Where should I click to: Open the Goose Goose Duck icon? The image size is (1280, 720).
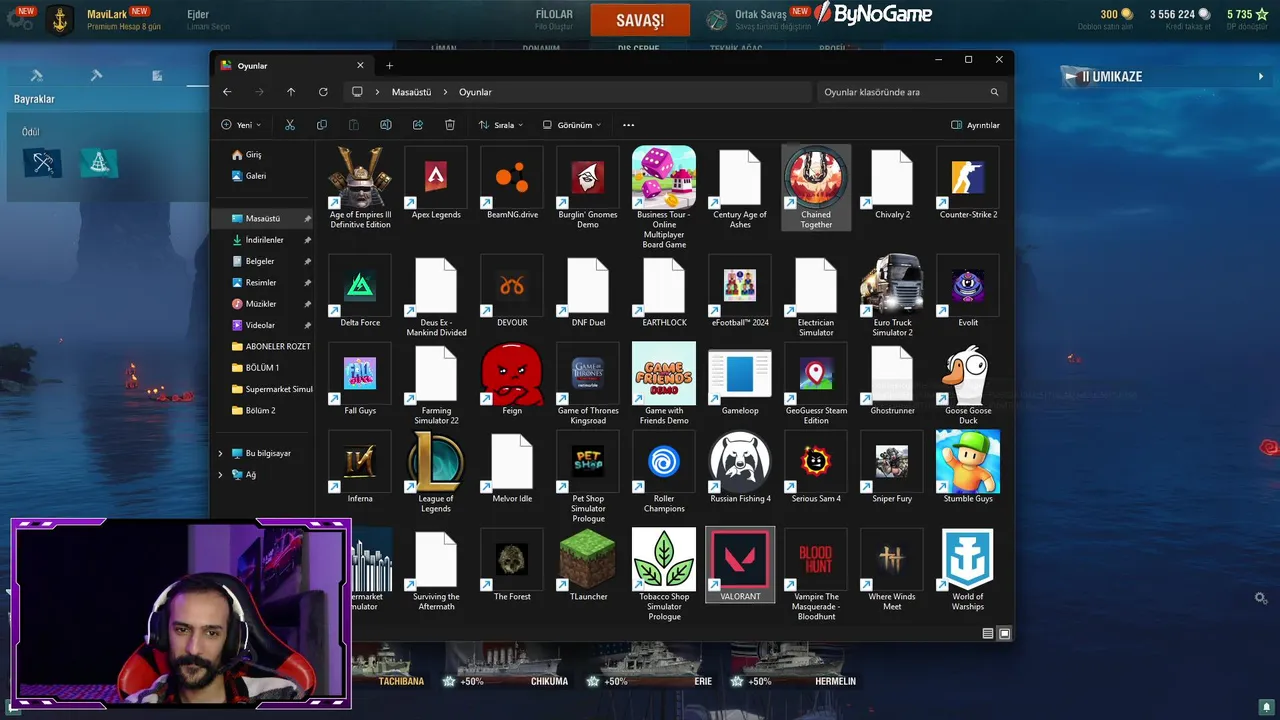pyautogui.click(x=968, y=374)
